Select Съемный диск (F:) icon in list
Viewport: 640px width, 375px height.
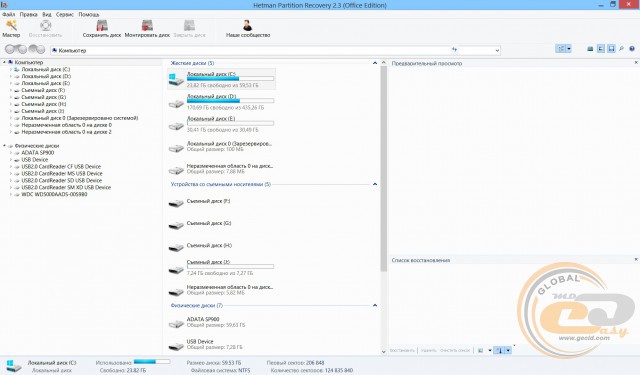[x=176, y=203]
